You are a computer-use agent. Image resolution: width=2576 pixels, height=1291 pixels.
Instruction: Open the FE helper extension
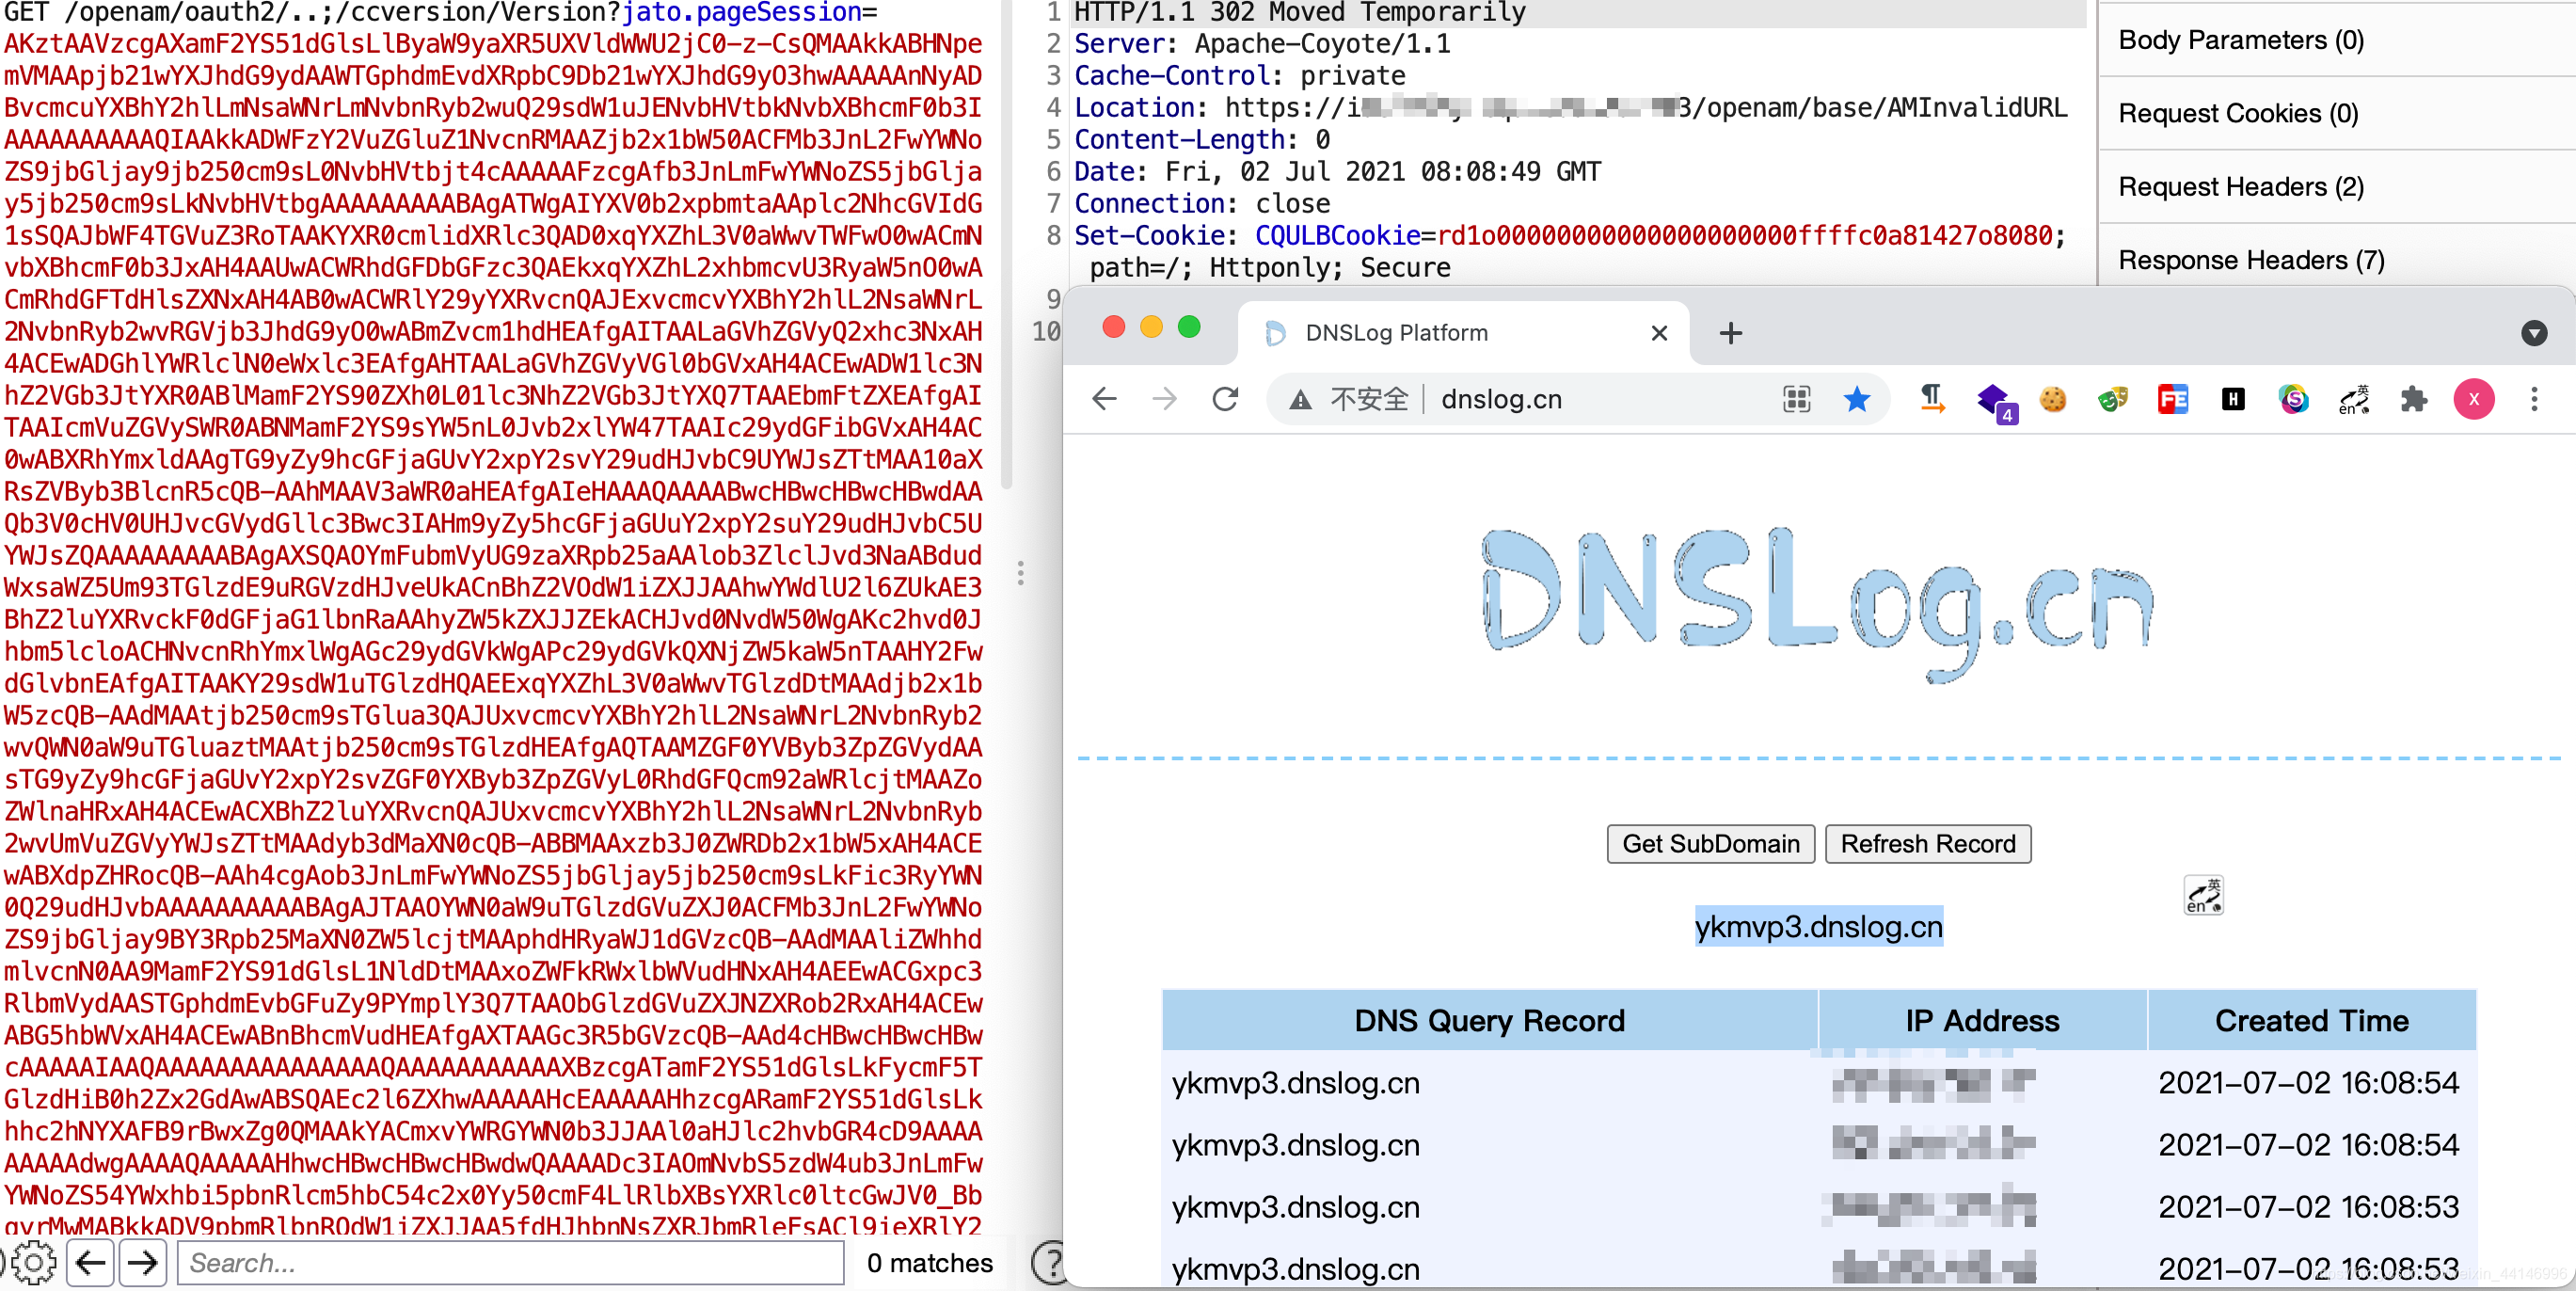click(2173, 400)
